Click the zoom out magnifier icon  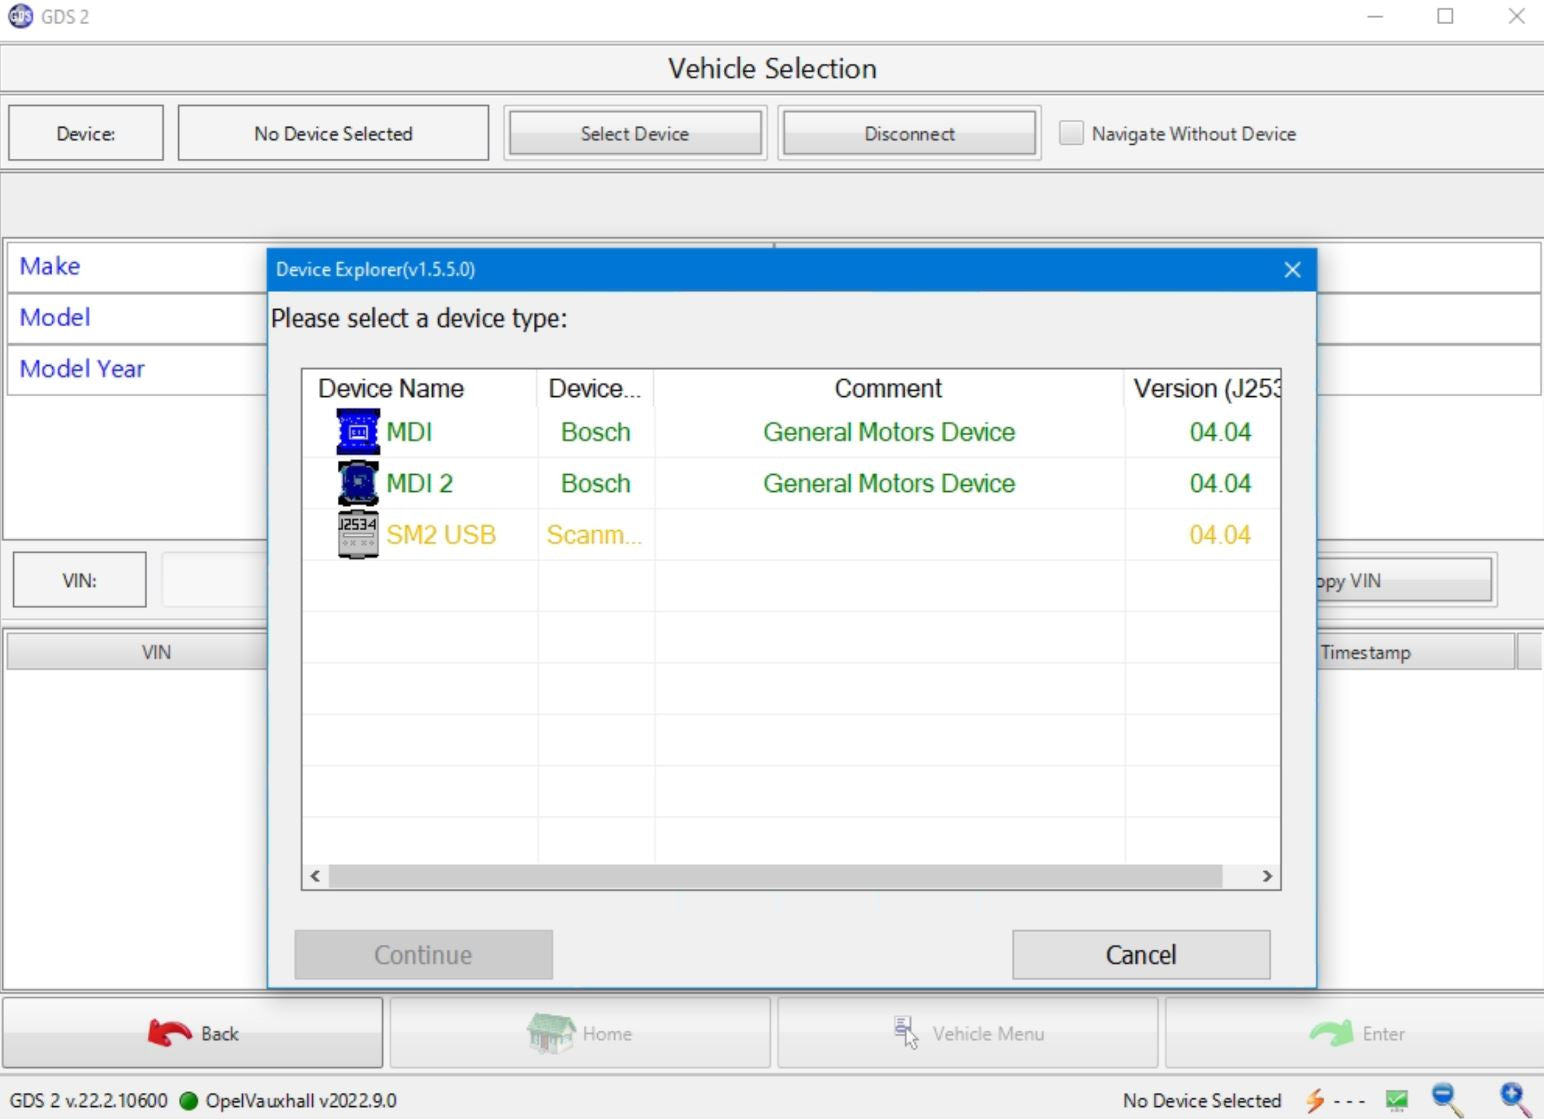click(x=1443, y=1099)
